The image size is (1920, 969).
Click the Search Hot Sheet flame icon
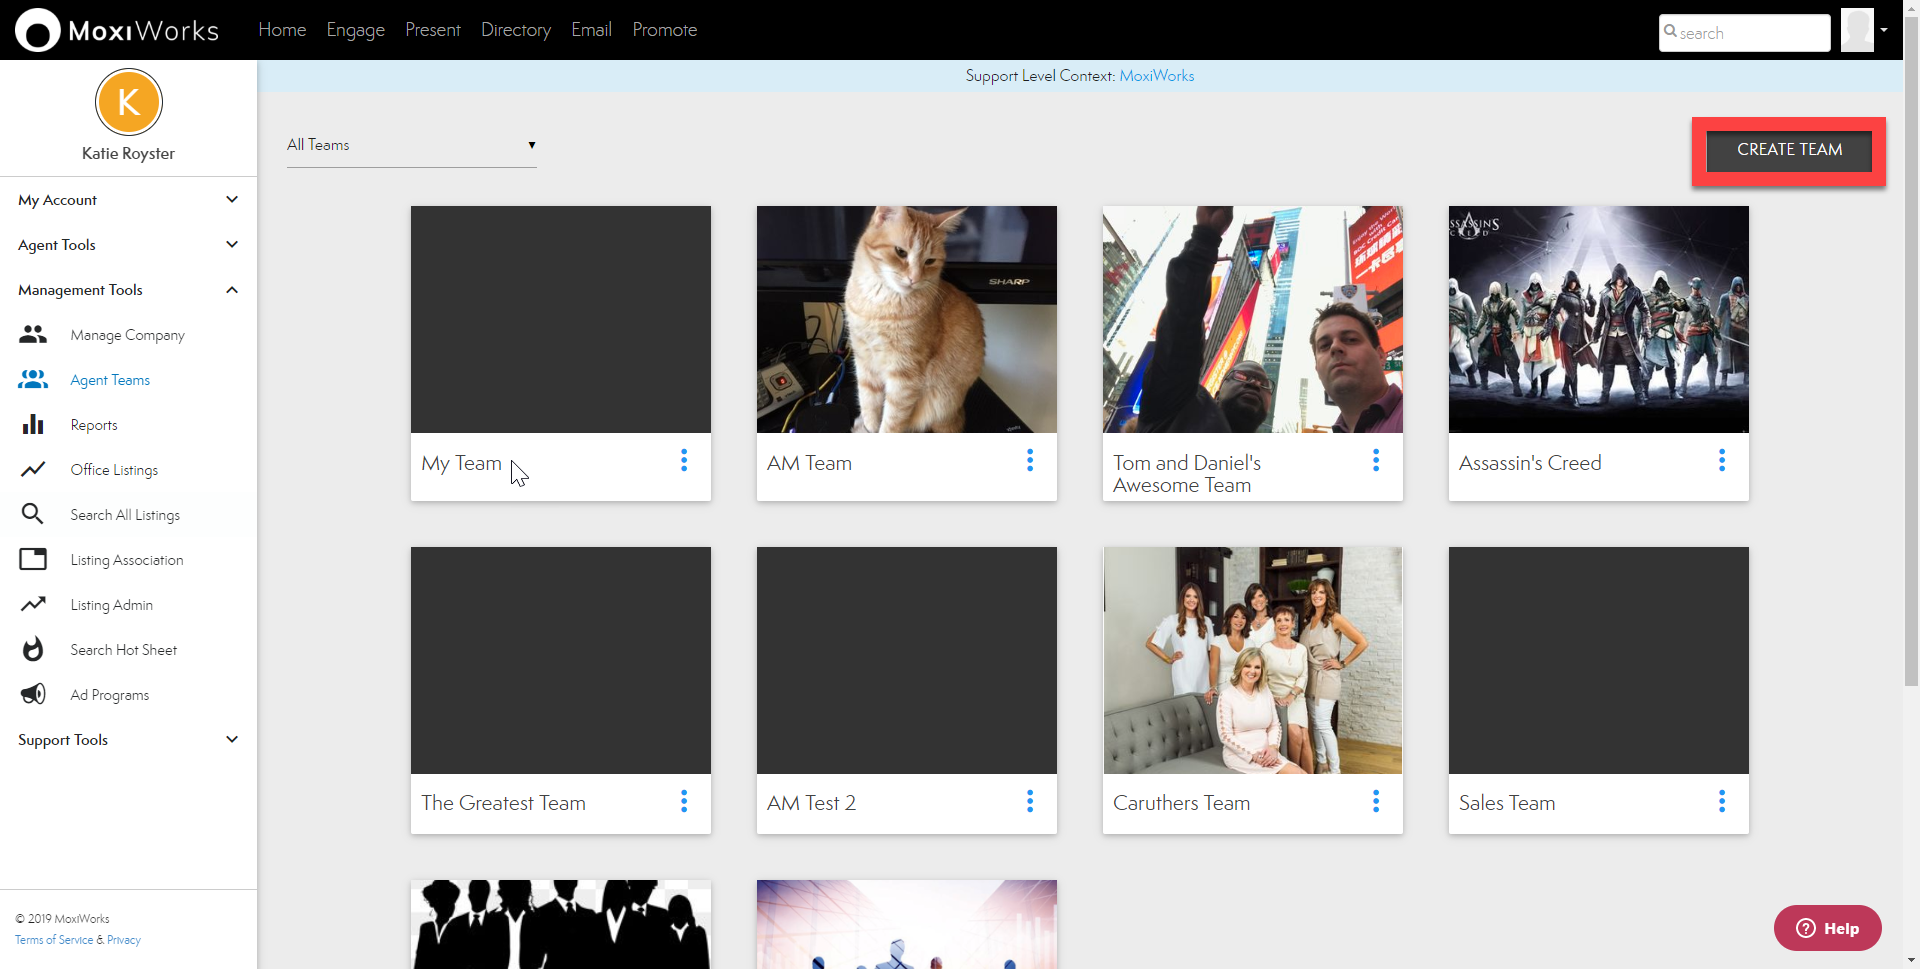[33, 650]
